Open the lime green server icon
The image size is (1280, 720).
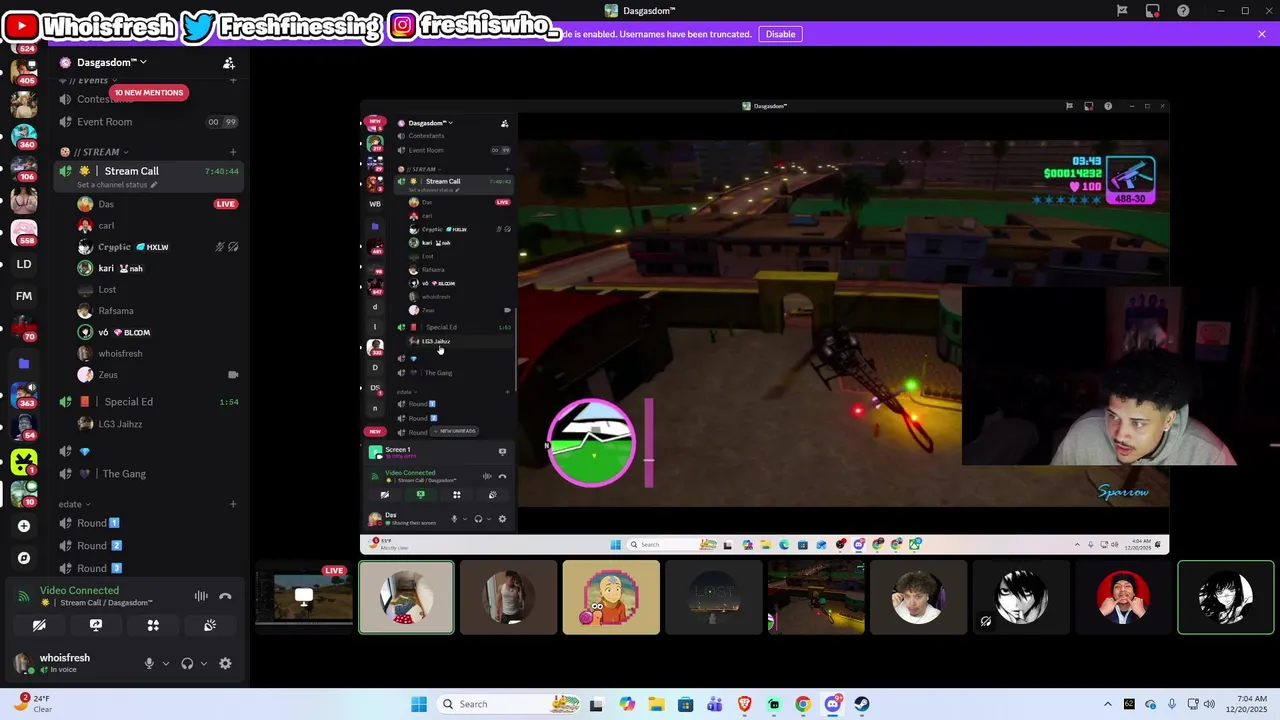[x=24, y=461]
